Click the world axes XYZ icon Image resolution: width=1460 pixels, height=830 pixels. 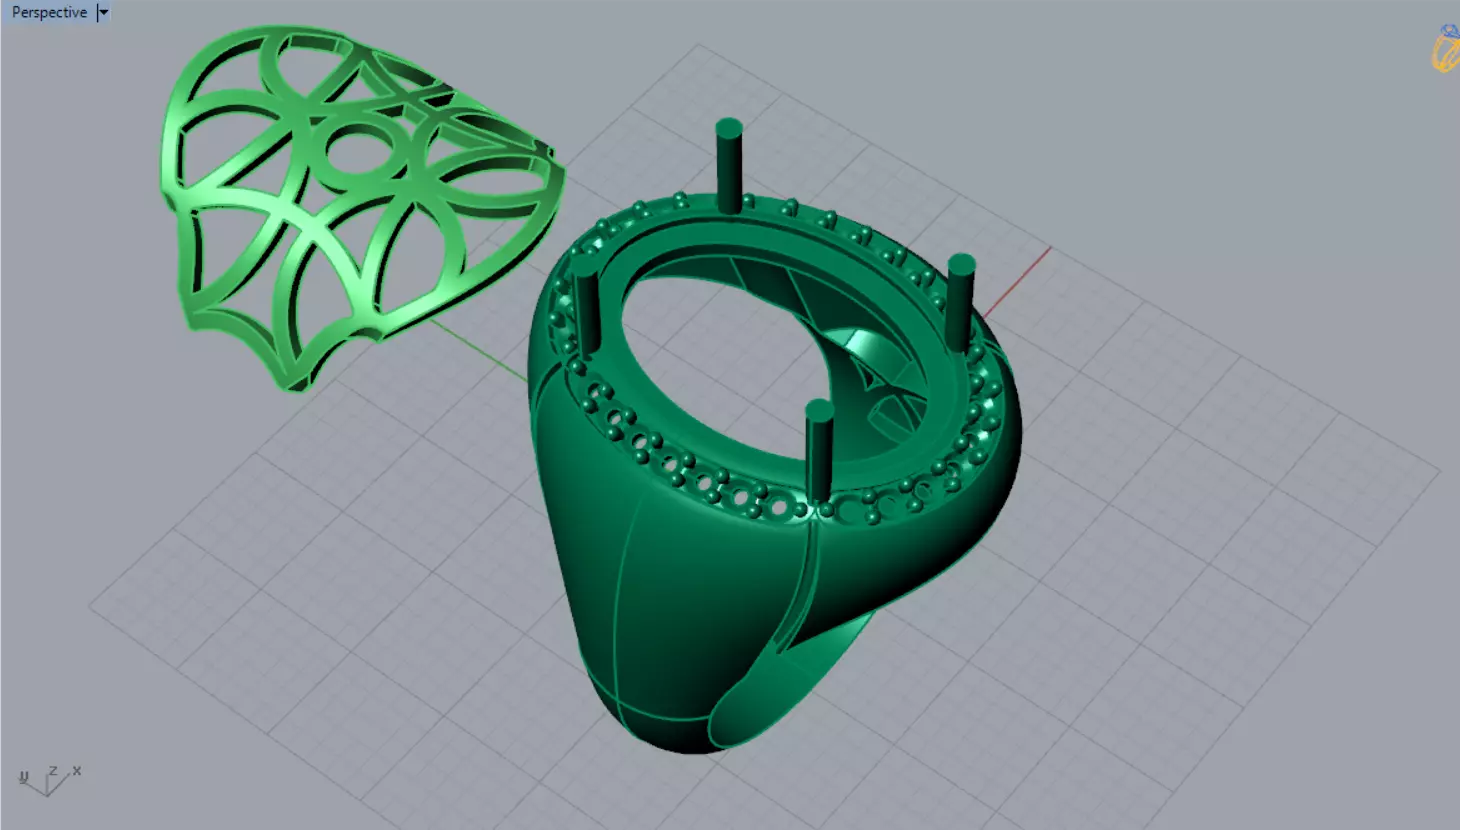(x=49, y=780)
